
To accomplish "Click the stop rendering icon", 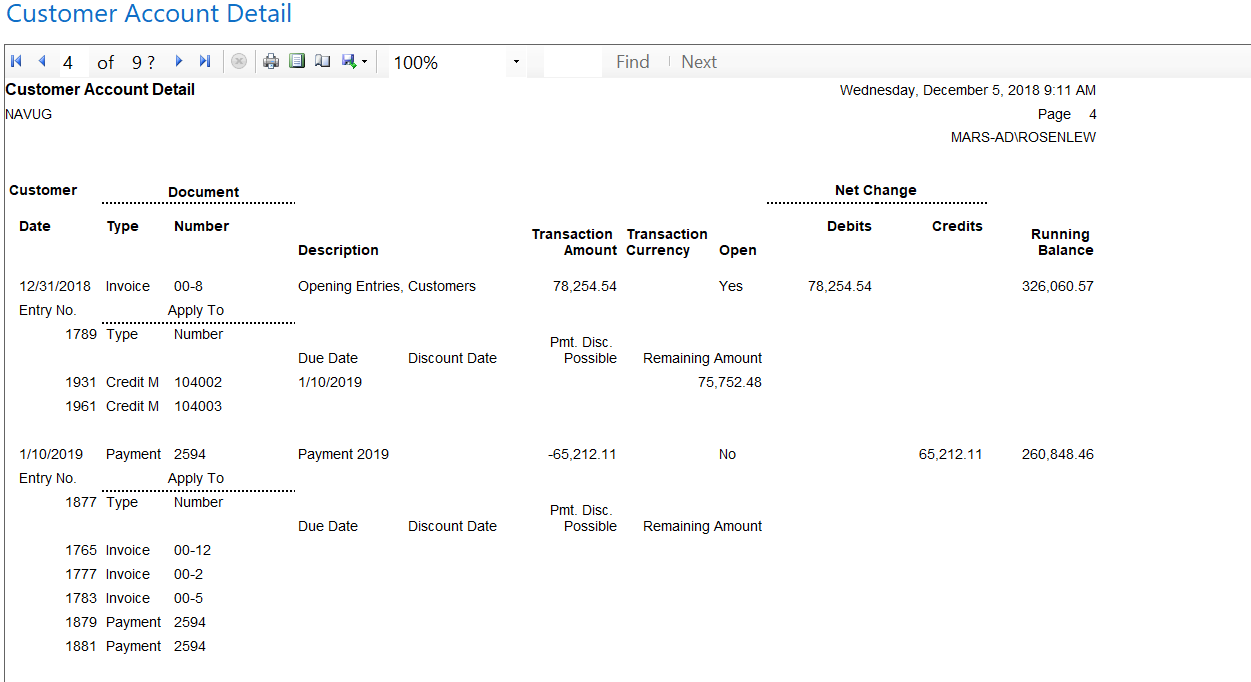I will point(239,62).
